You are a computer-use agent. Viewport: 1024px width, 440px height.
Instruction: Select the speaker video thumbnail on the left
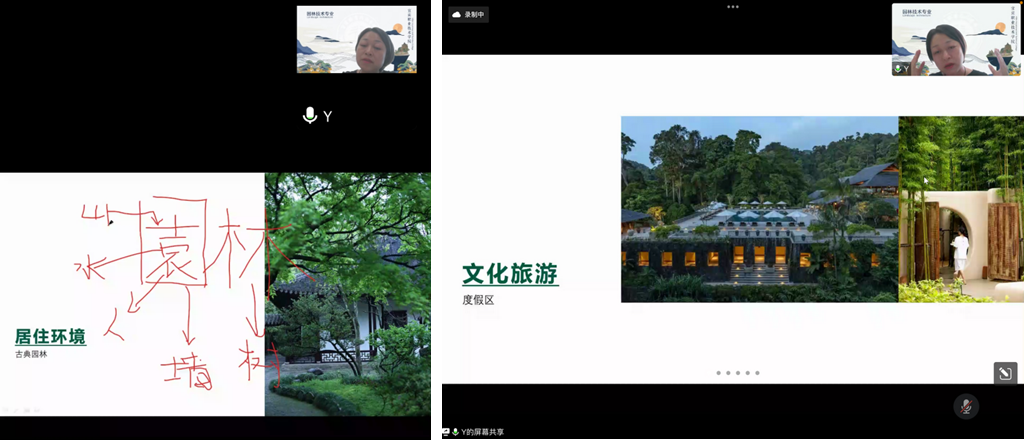[x=356, y=40]
